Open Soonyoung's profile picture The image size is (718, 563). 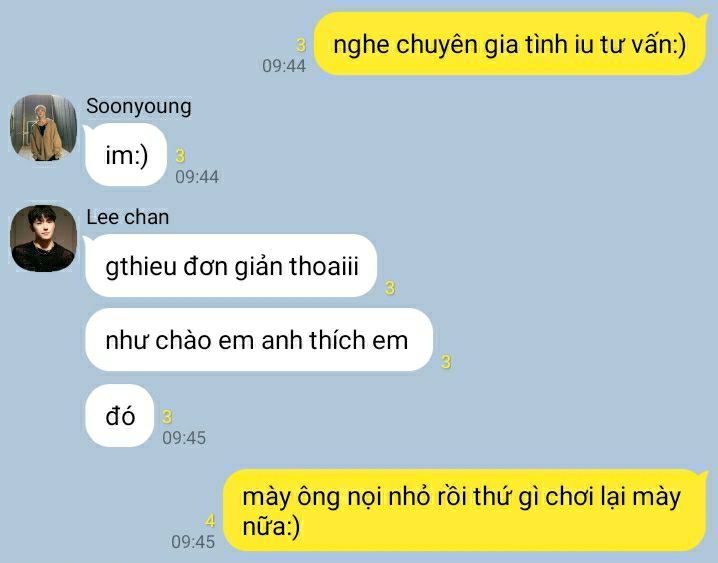pyautogui.click(x=44, y=128)
